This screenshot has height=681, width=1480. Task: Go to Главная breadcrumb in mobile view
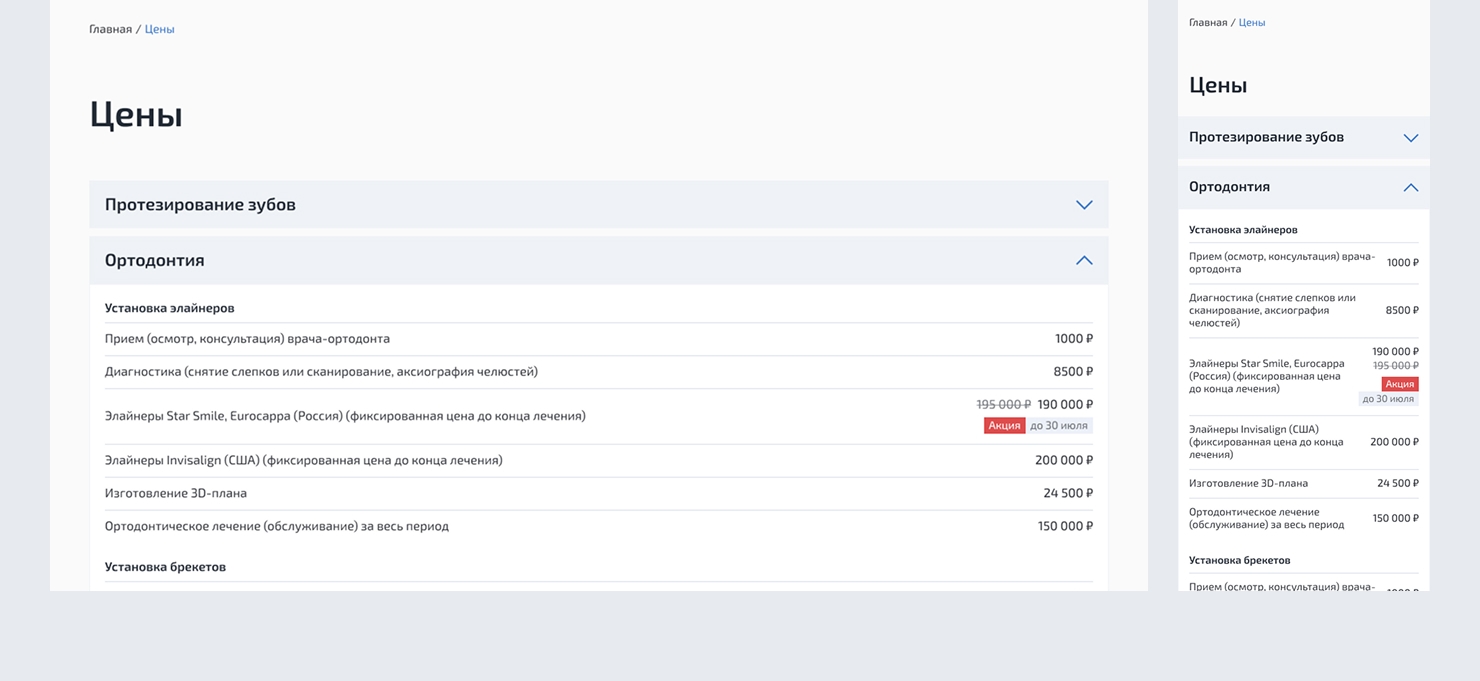1208,22
